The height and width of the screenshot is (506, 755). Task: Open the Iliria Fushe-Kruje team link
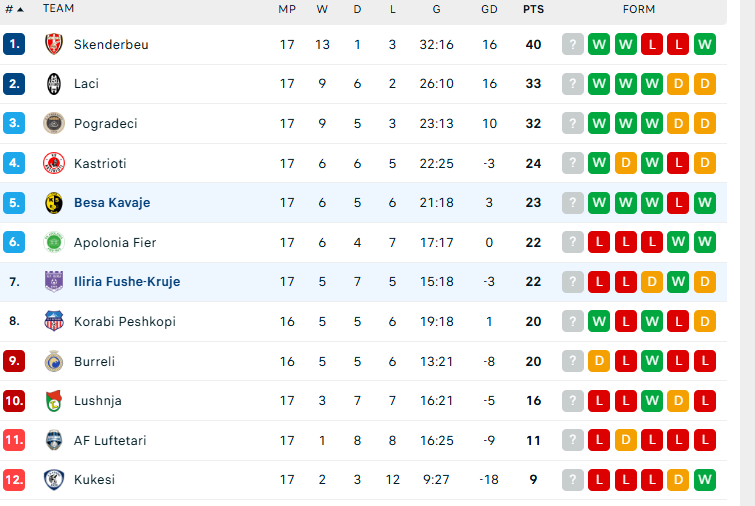coord(127,282)
